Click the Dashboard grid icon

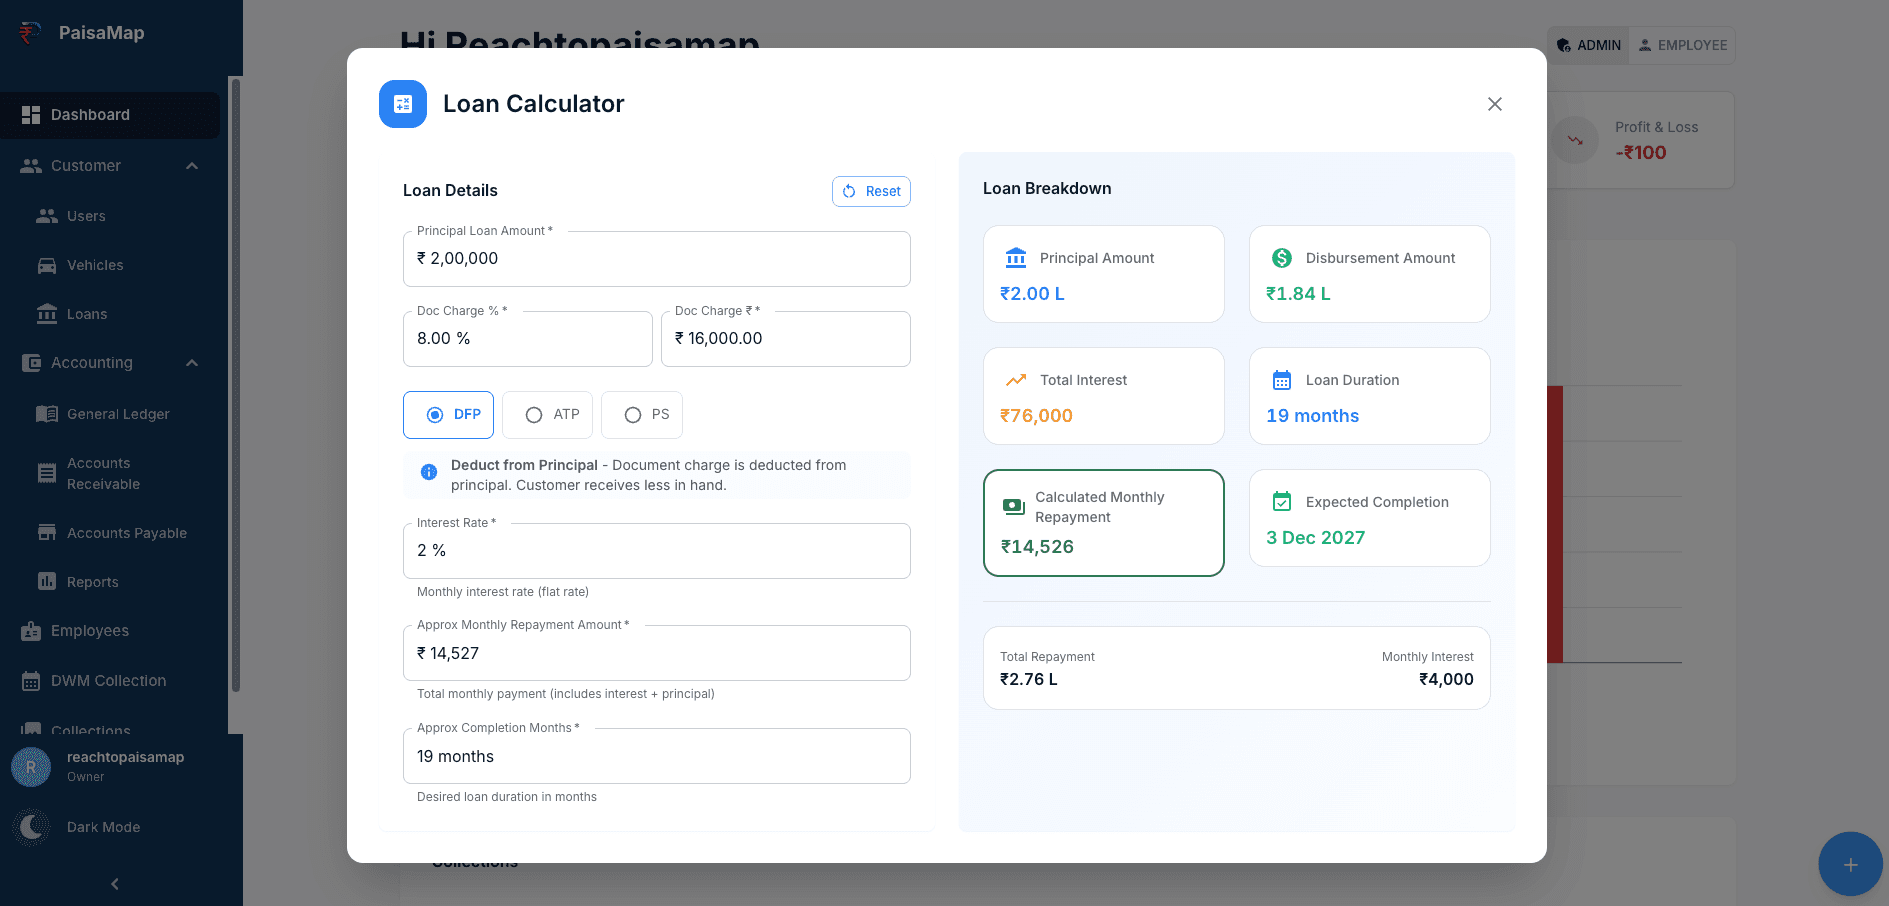pos(31,115)
